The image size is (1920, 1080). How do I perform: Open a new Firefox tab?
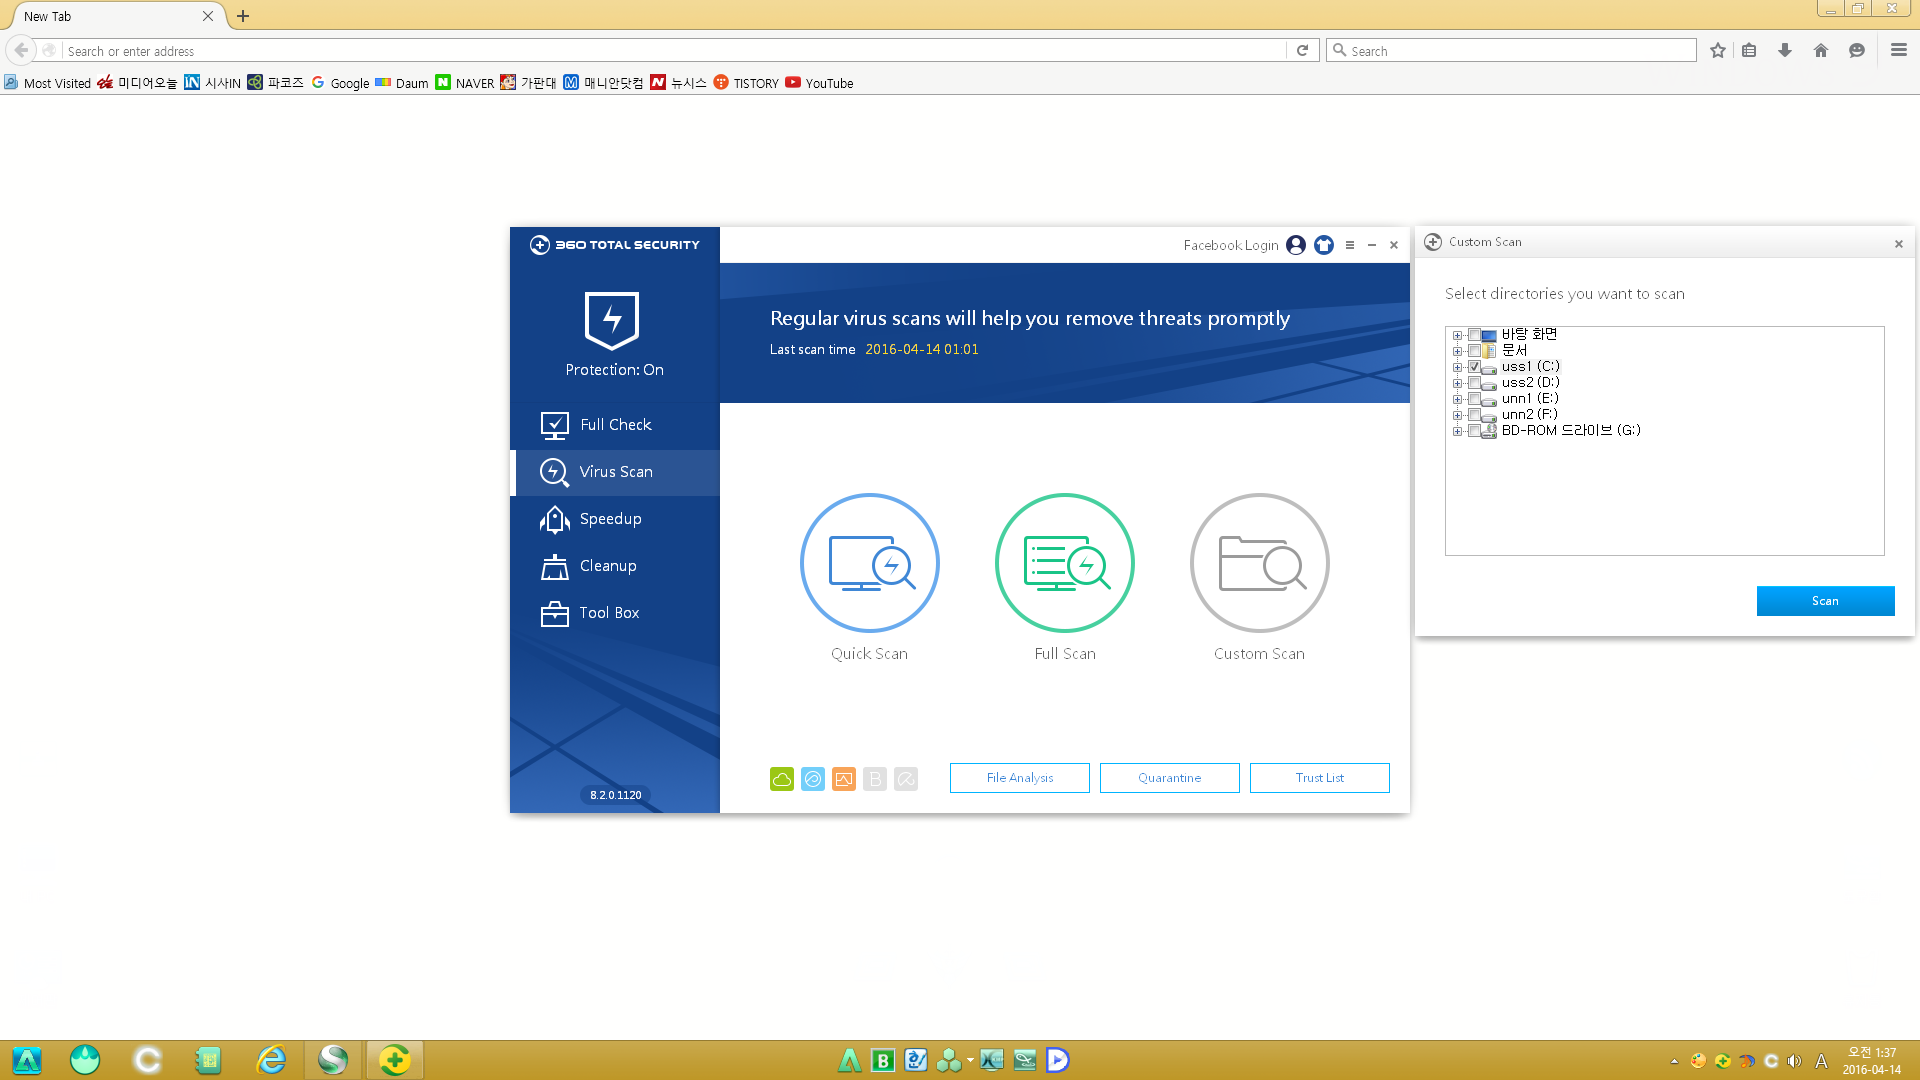tap(243, 16)
